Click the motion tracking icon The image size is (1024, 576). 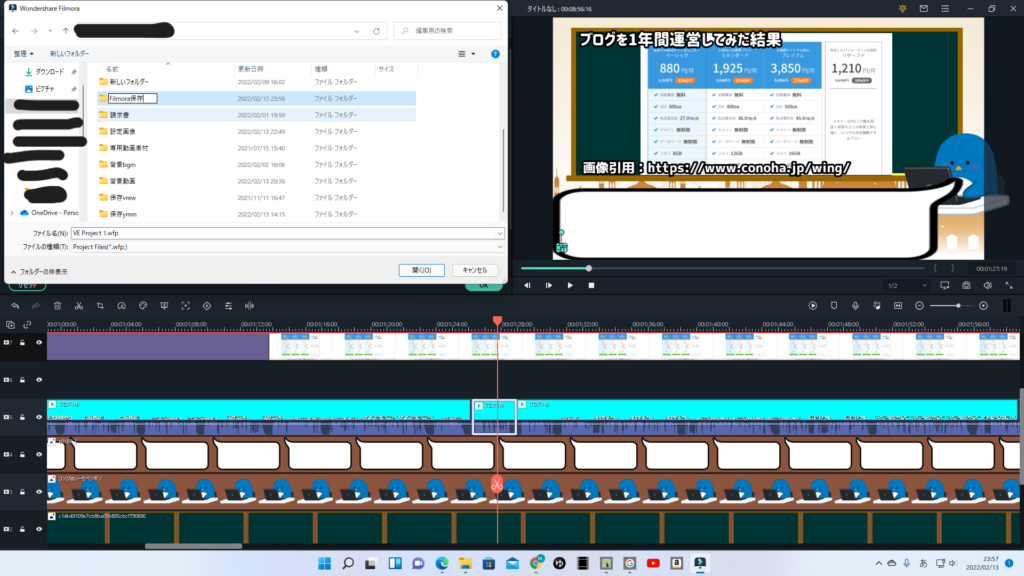(x=185, y=306)
